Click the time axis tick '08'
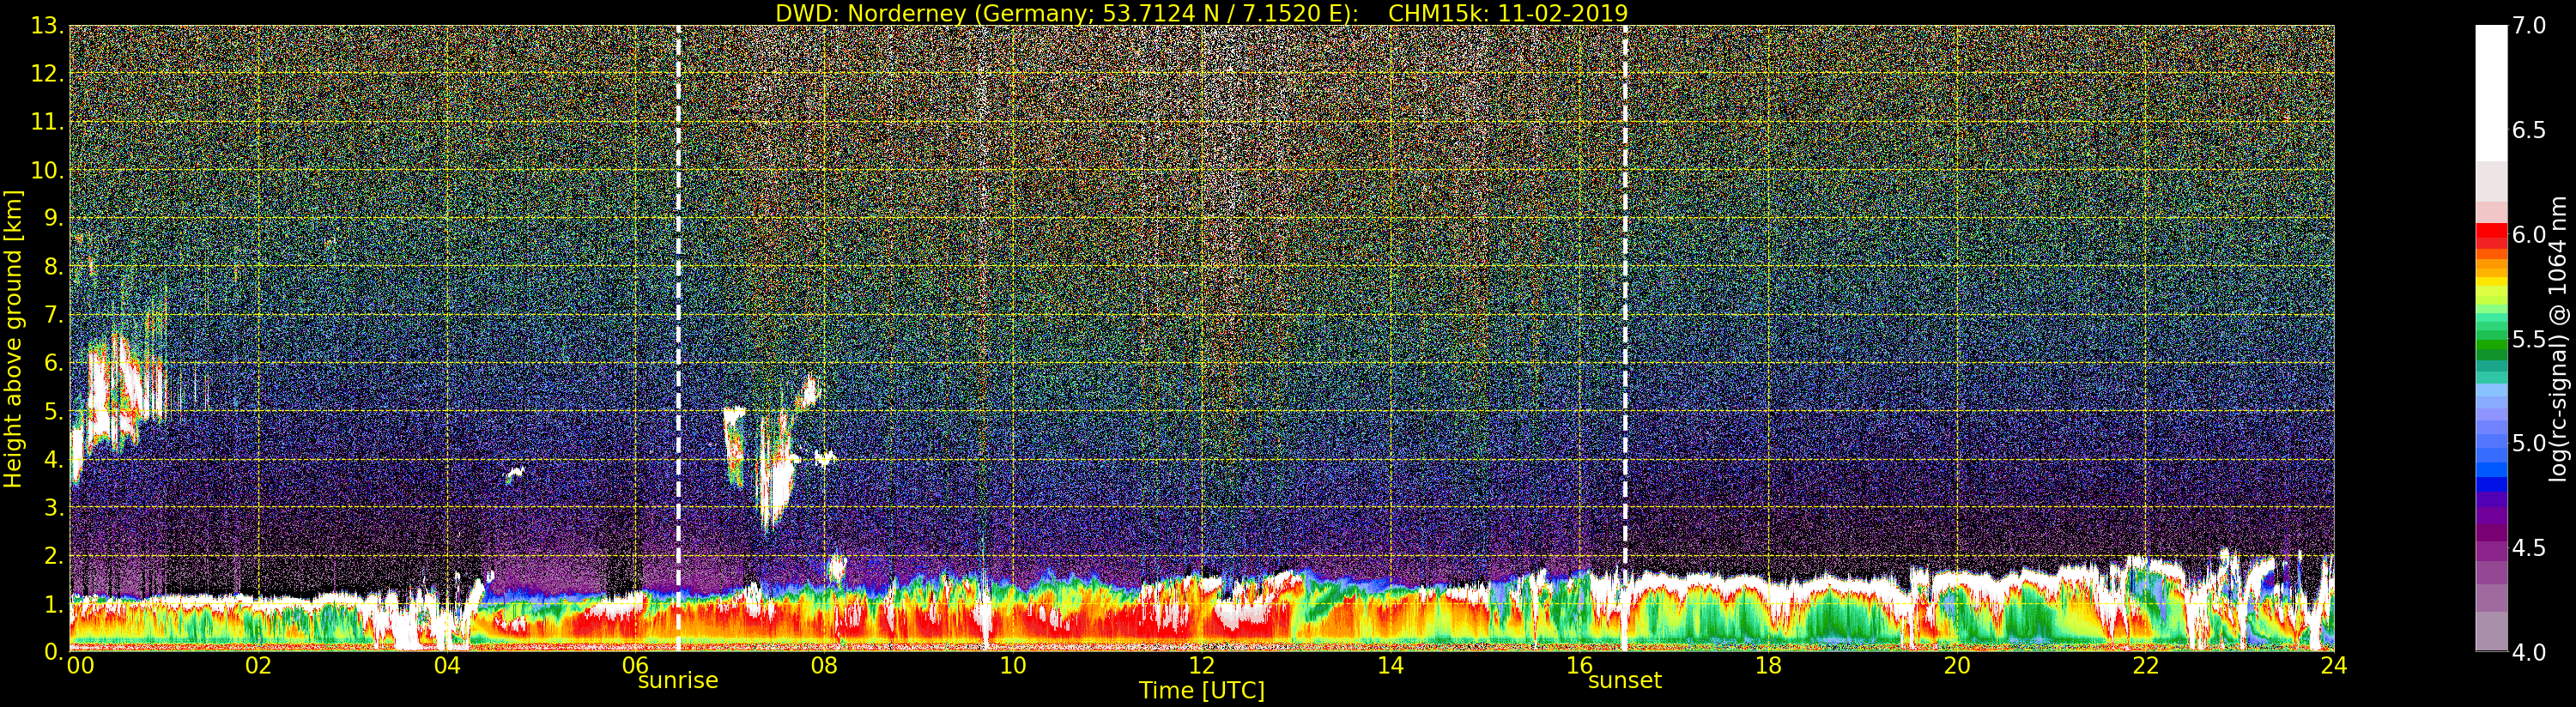The width and height of the screenshot is (2576, 707). click(x=824, y=665)
